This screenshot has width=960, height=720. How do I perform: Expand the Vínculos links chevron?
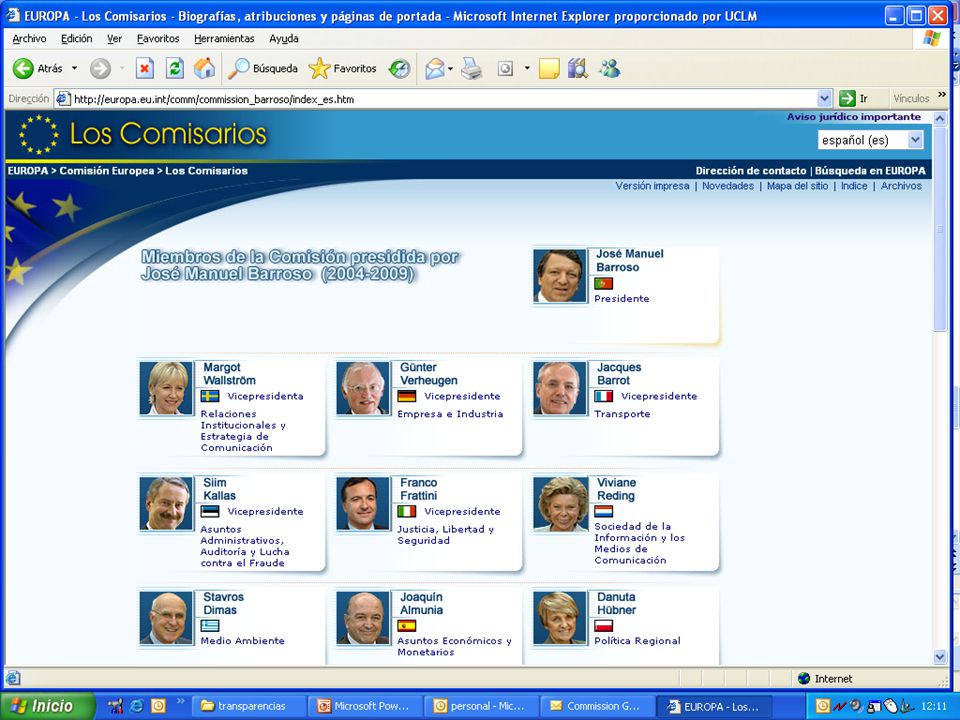point(942,96)
